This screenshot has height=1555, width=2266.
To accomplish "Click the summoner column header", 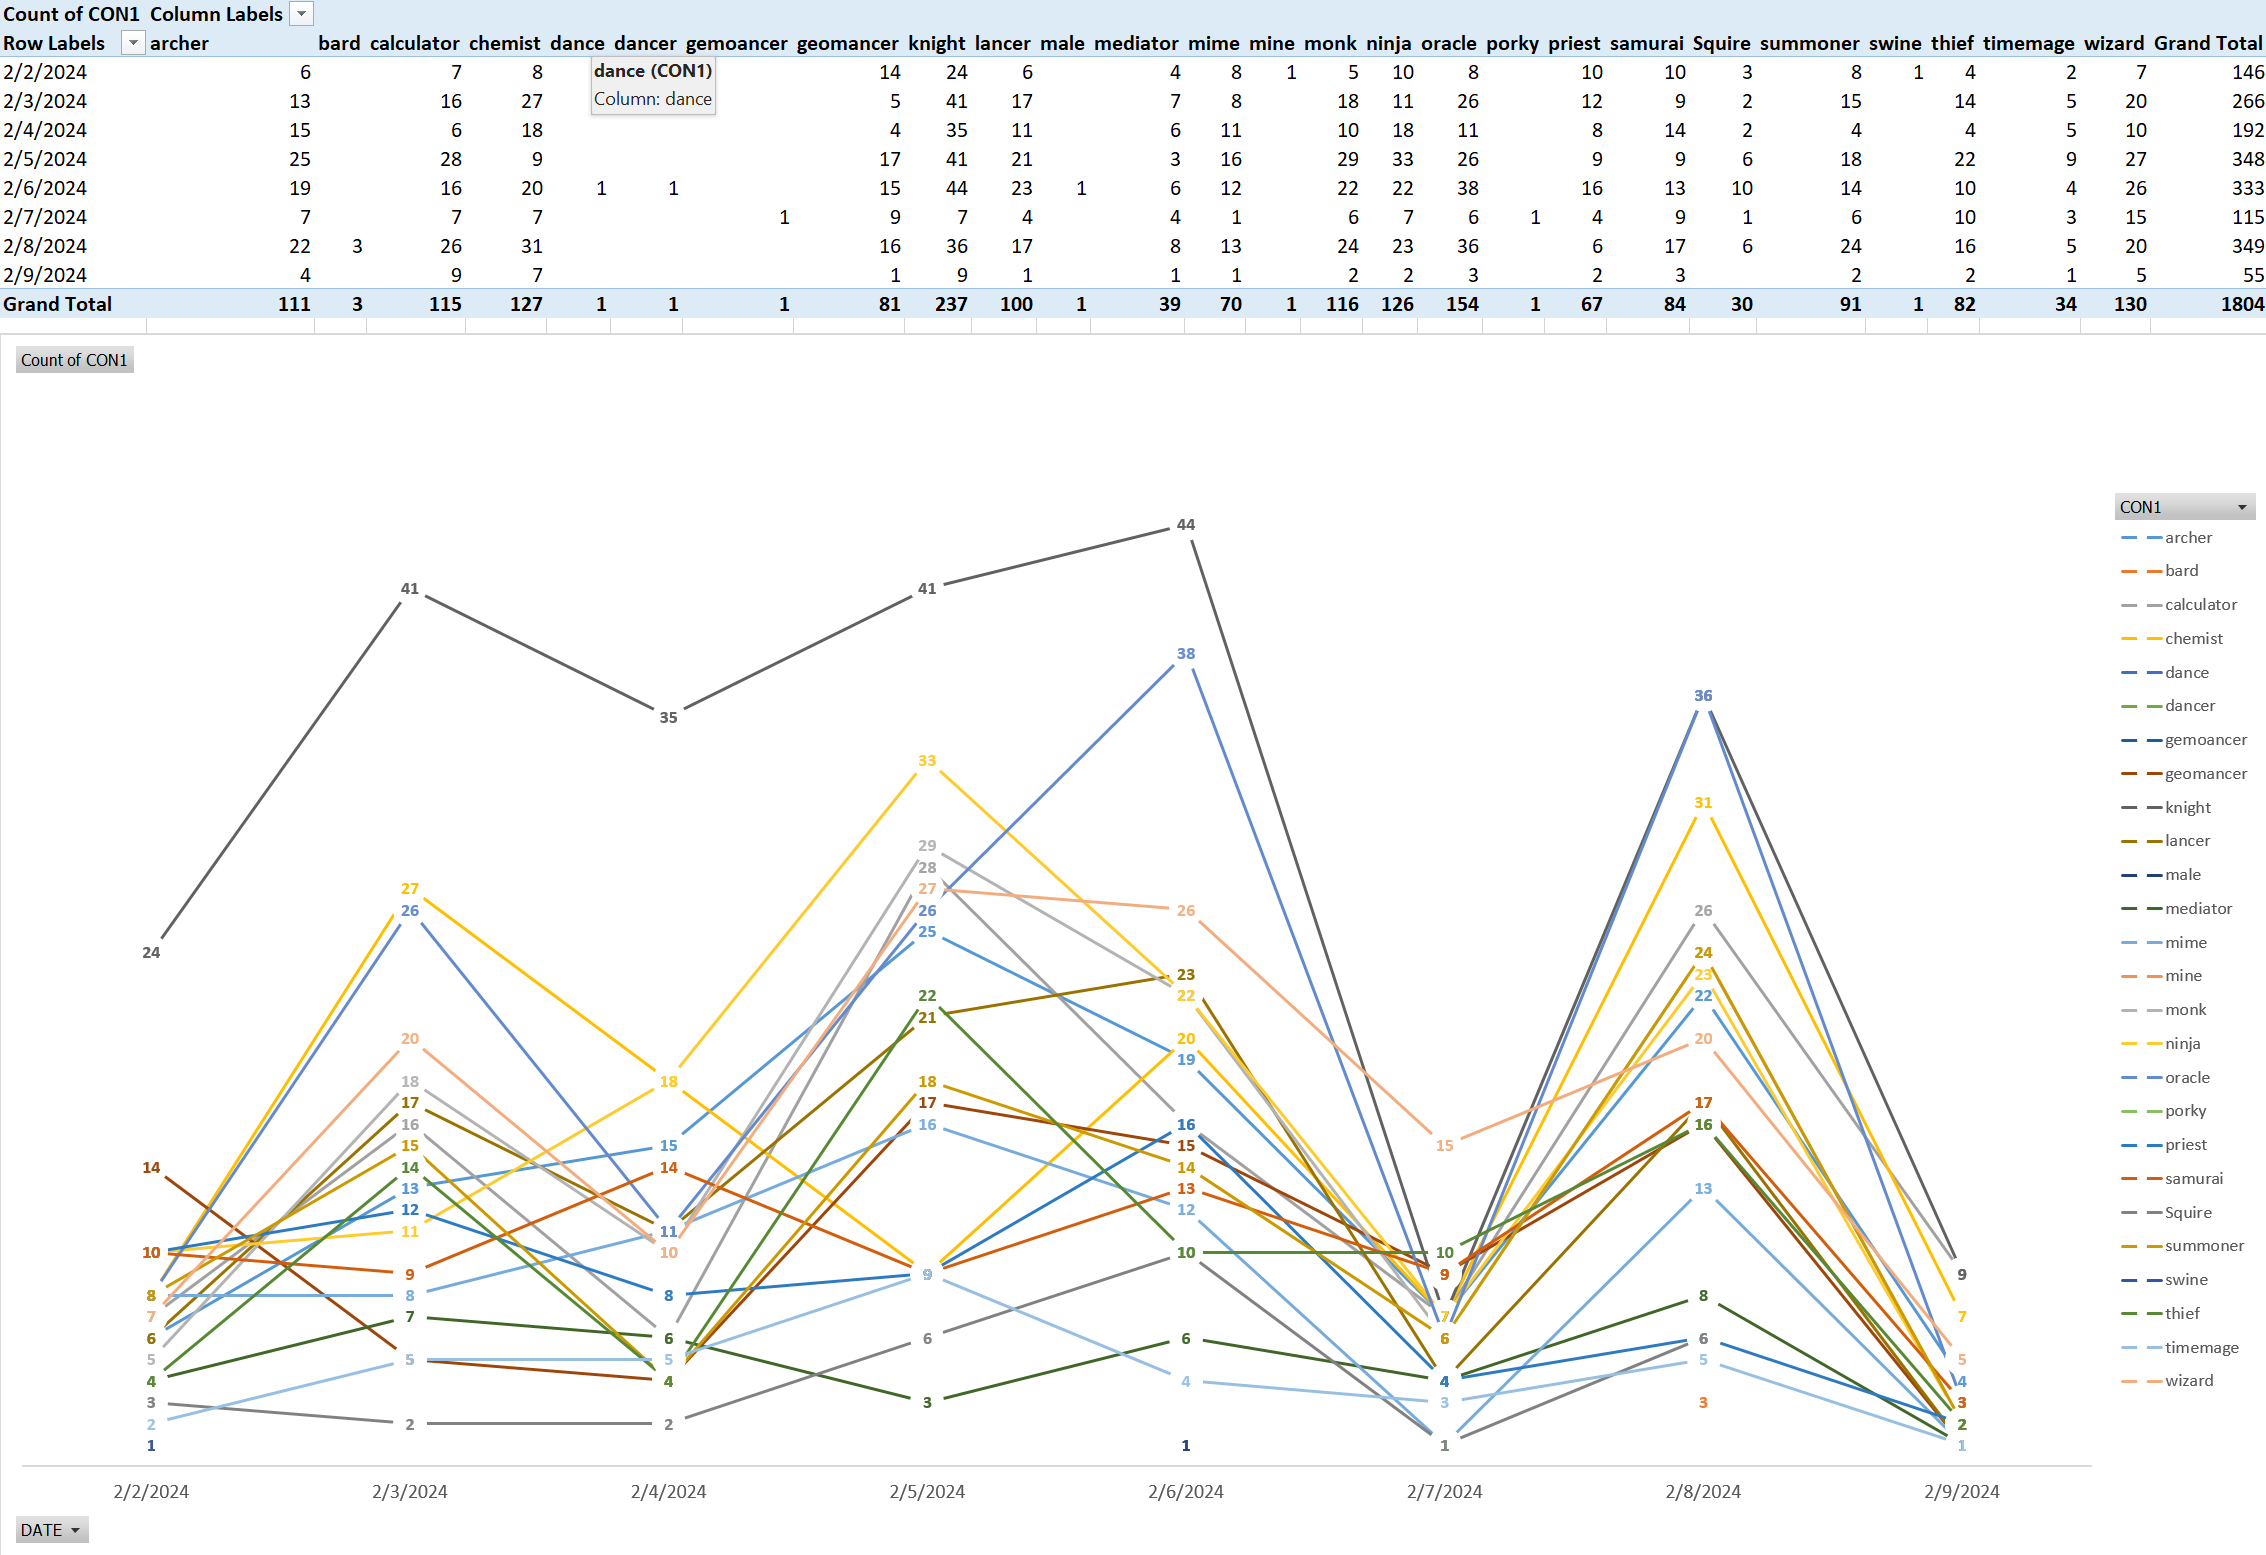I will pos(1809,43).
